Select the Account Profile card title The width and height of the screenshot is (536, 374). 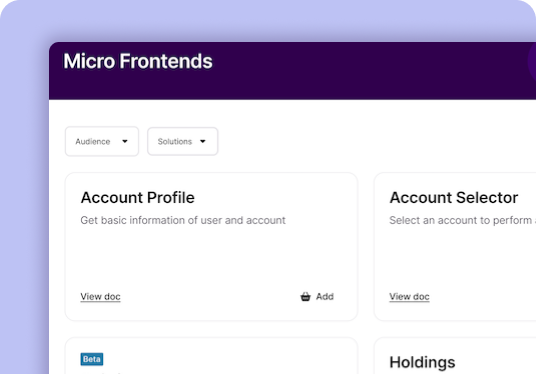137,198
